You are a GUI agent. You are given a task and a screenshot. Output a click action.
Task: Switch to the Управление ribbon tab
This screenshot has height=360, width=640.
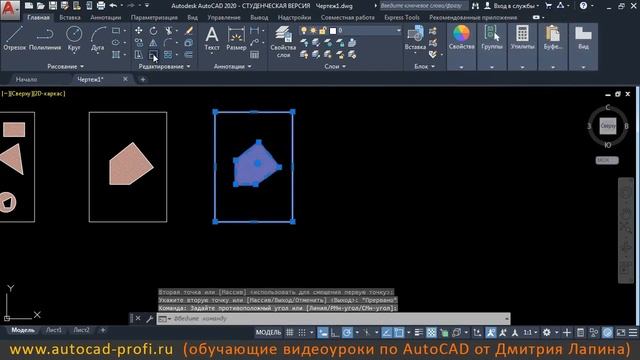pyautogui.click(x=224, y=18)
